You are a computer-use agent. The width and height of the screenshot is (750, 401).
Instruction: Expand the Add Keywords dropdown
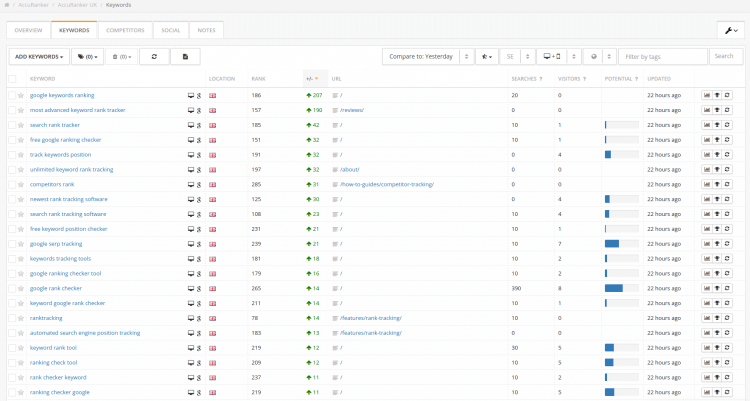(x=40, y=57)
